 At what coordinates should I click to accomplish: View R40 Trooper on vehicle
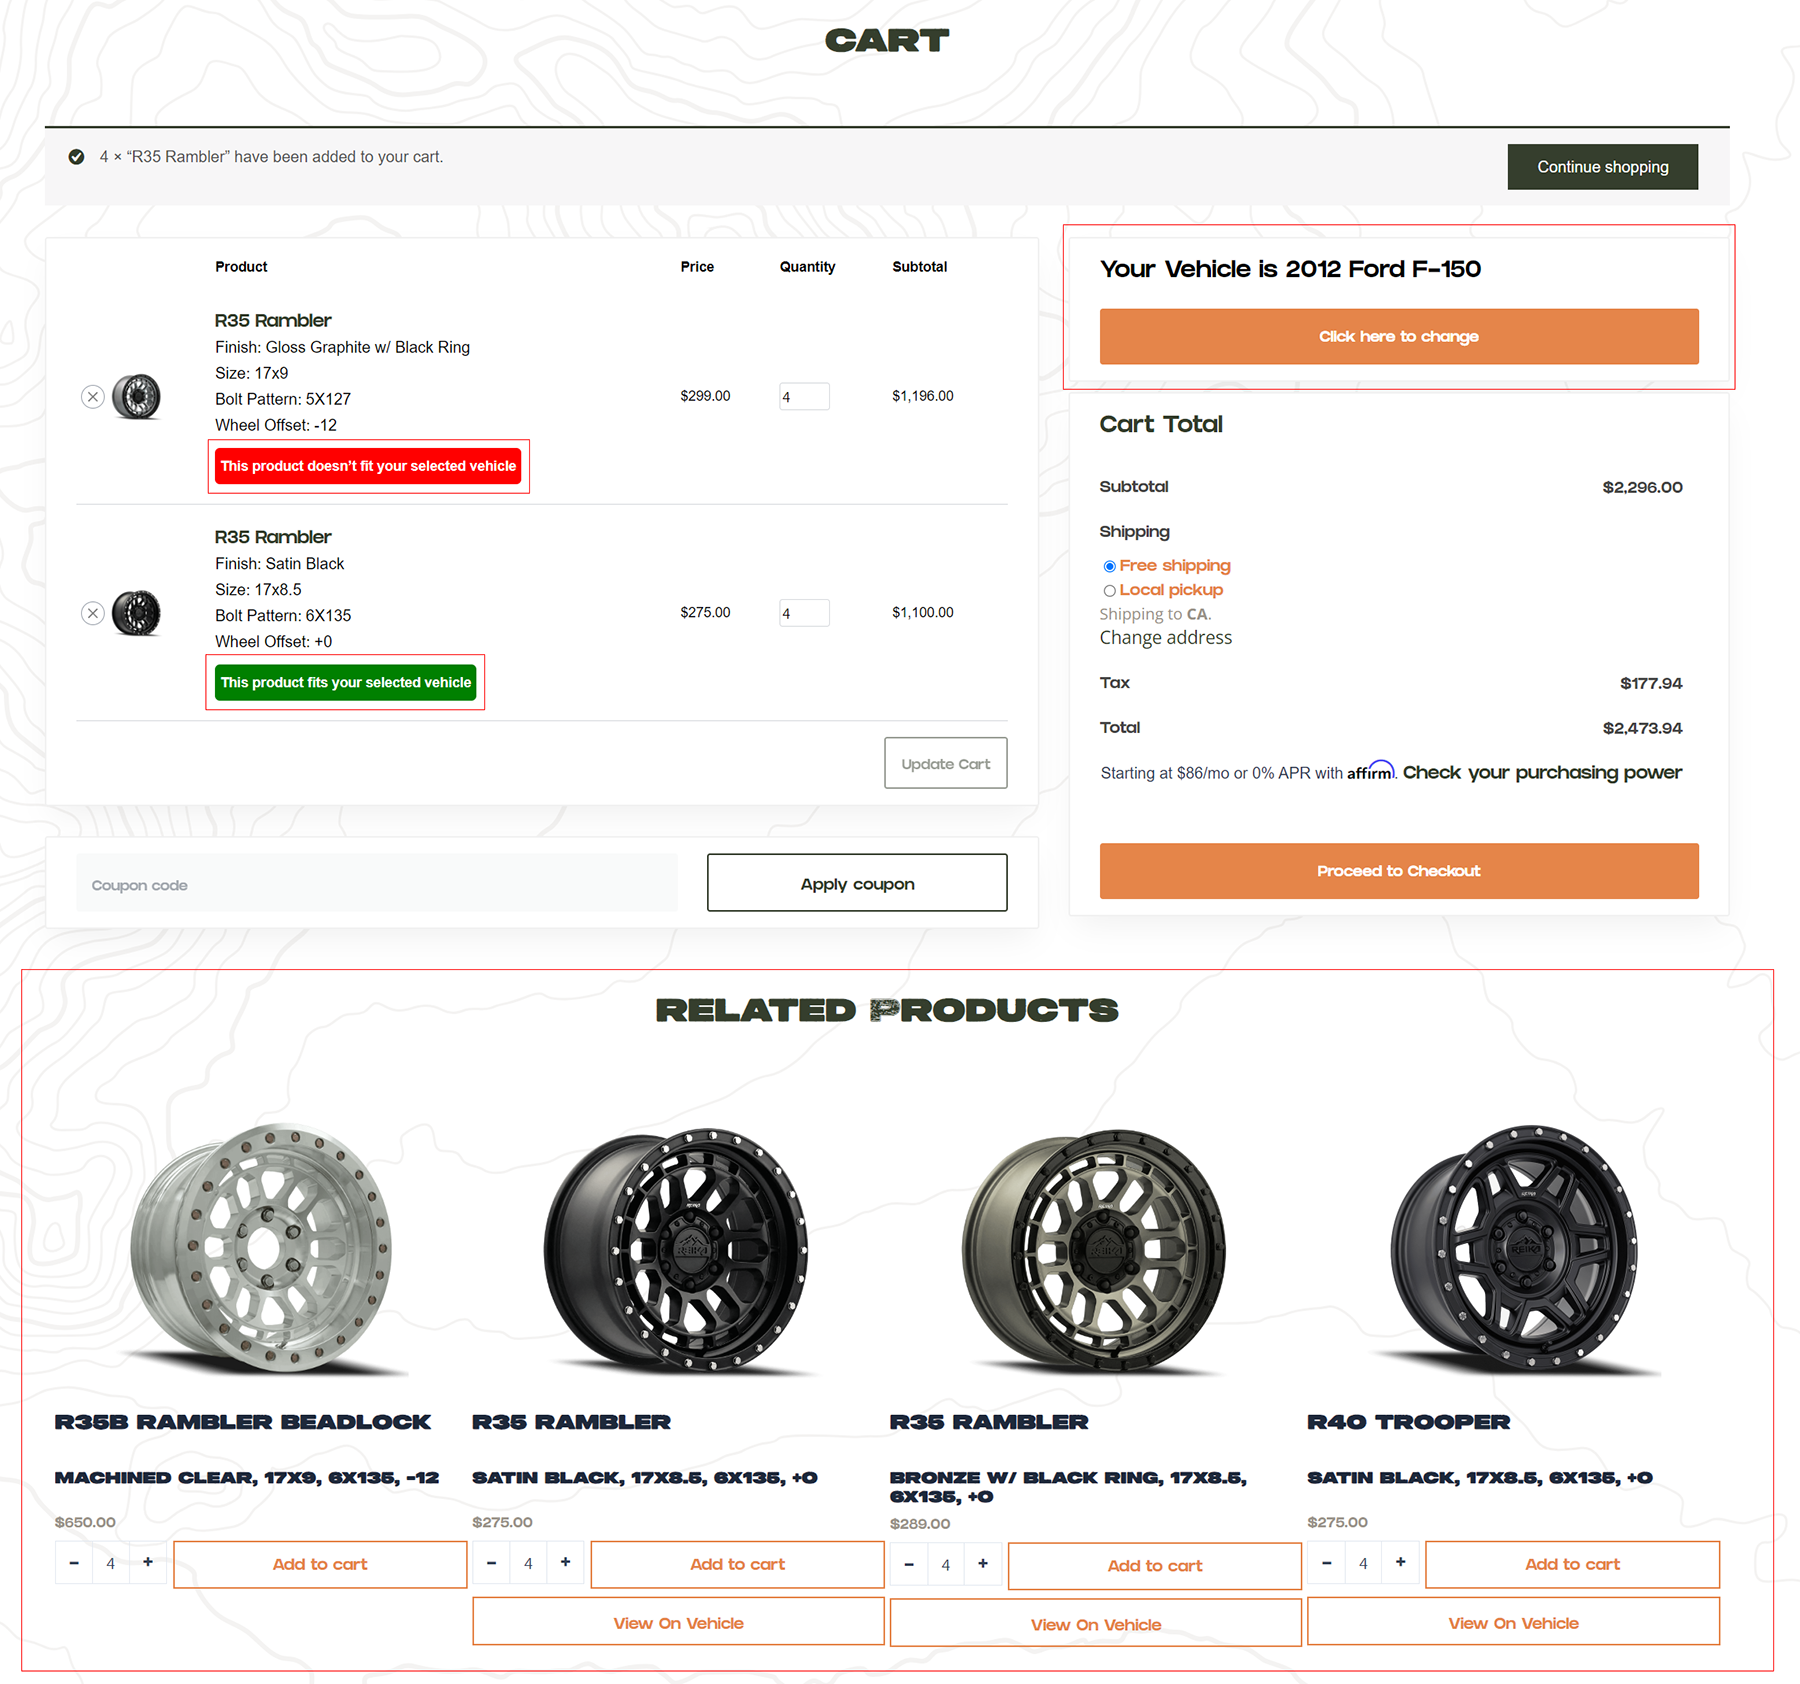(1513, 1623)
